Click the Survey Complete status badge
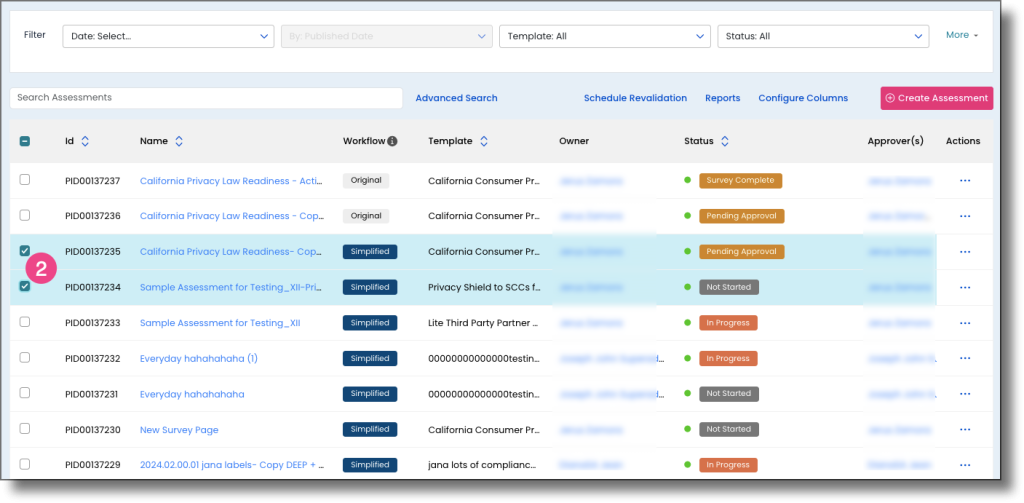This screenshot has width=1024, height=503. (741, 180)
